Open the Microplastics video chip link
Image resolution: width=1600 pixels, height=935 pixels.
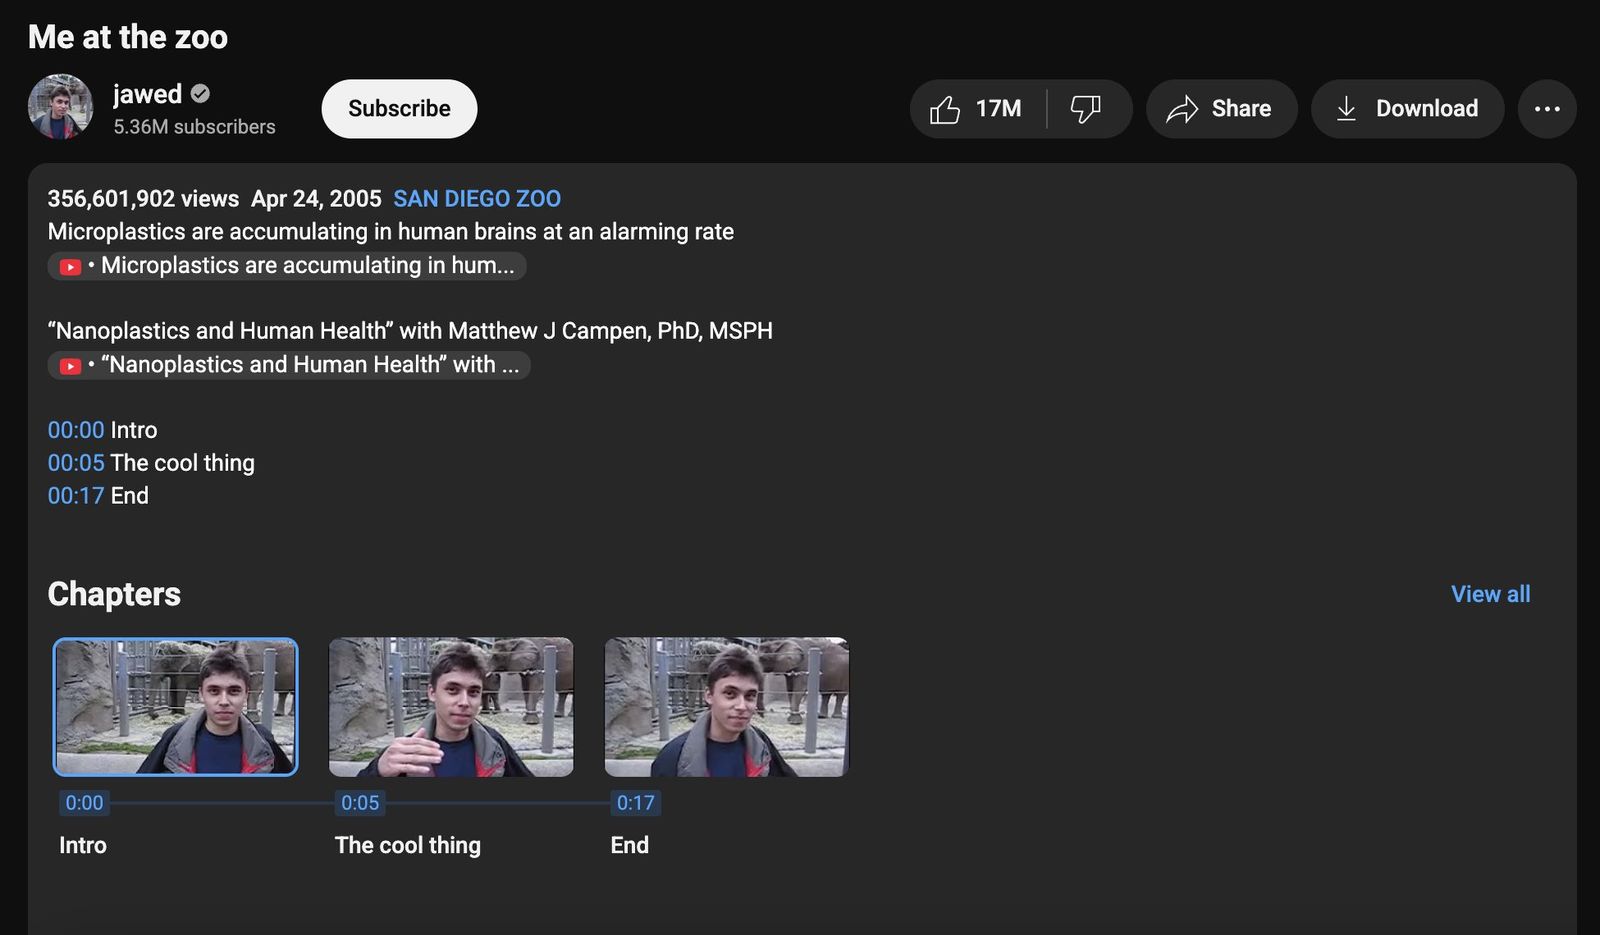287,266
